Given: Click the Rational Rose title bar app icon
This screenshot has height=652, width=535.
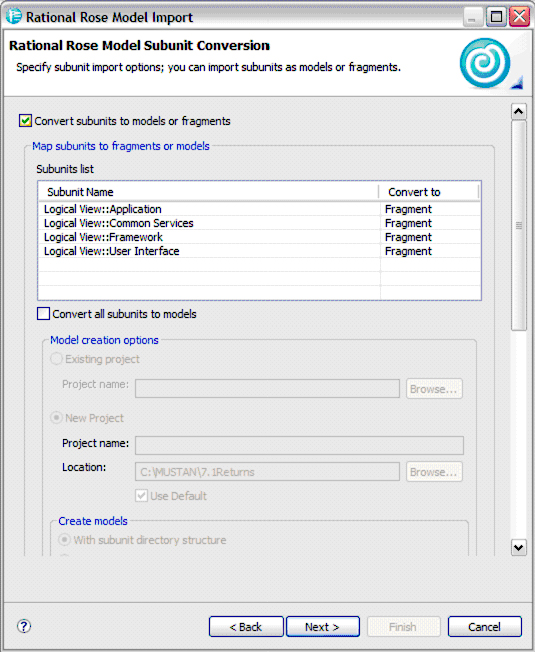Looking at the screenshot, I should (13, 16).
